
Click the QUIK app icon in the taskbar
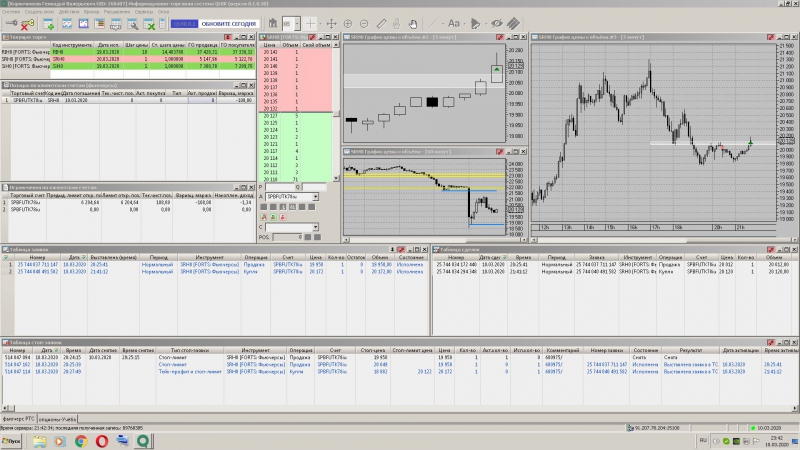(143, 441)
